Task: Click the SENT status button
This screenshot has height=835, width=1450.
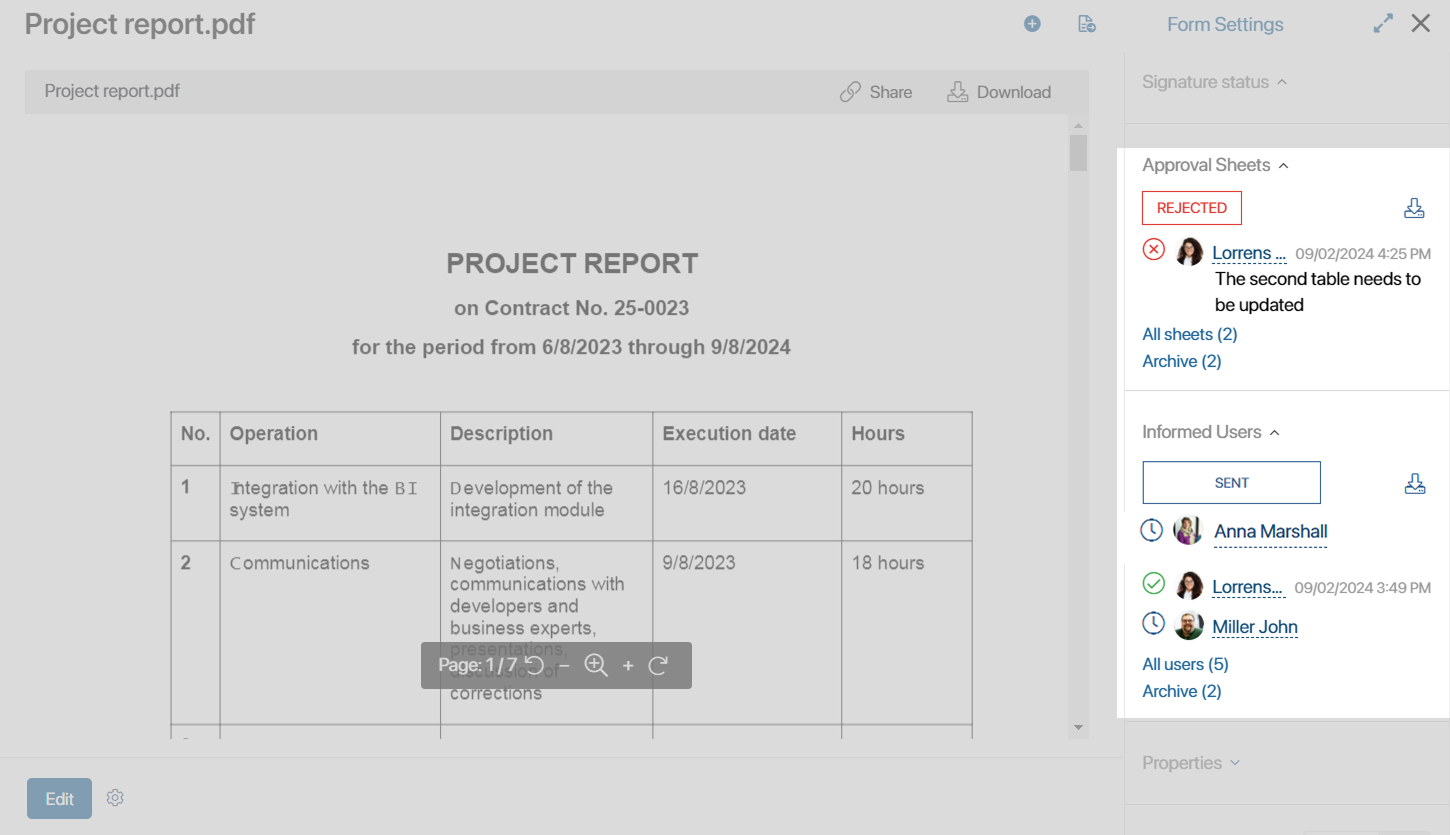Action: click(1231, 482)
